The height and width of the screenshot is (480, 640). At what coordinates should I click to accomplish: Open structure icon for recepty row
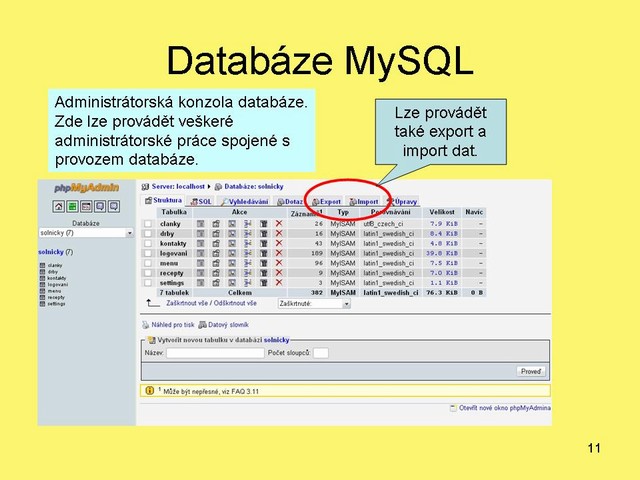click(x=216, y=273)
